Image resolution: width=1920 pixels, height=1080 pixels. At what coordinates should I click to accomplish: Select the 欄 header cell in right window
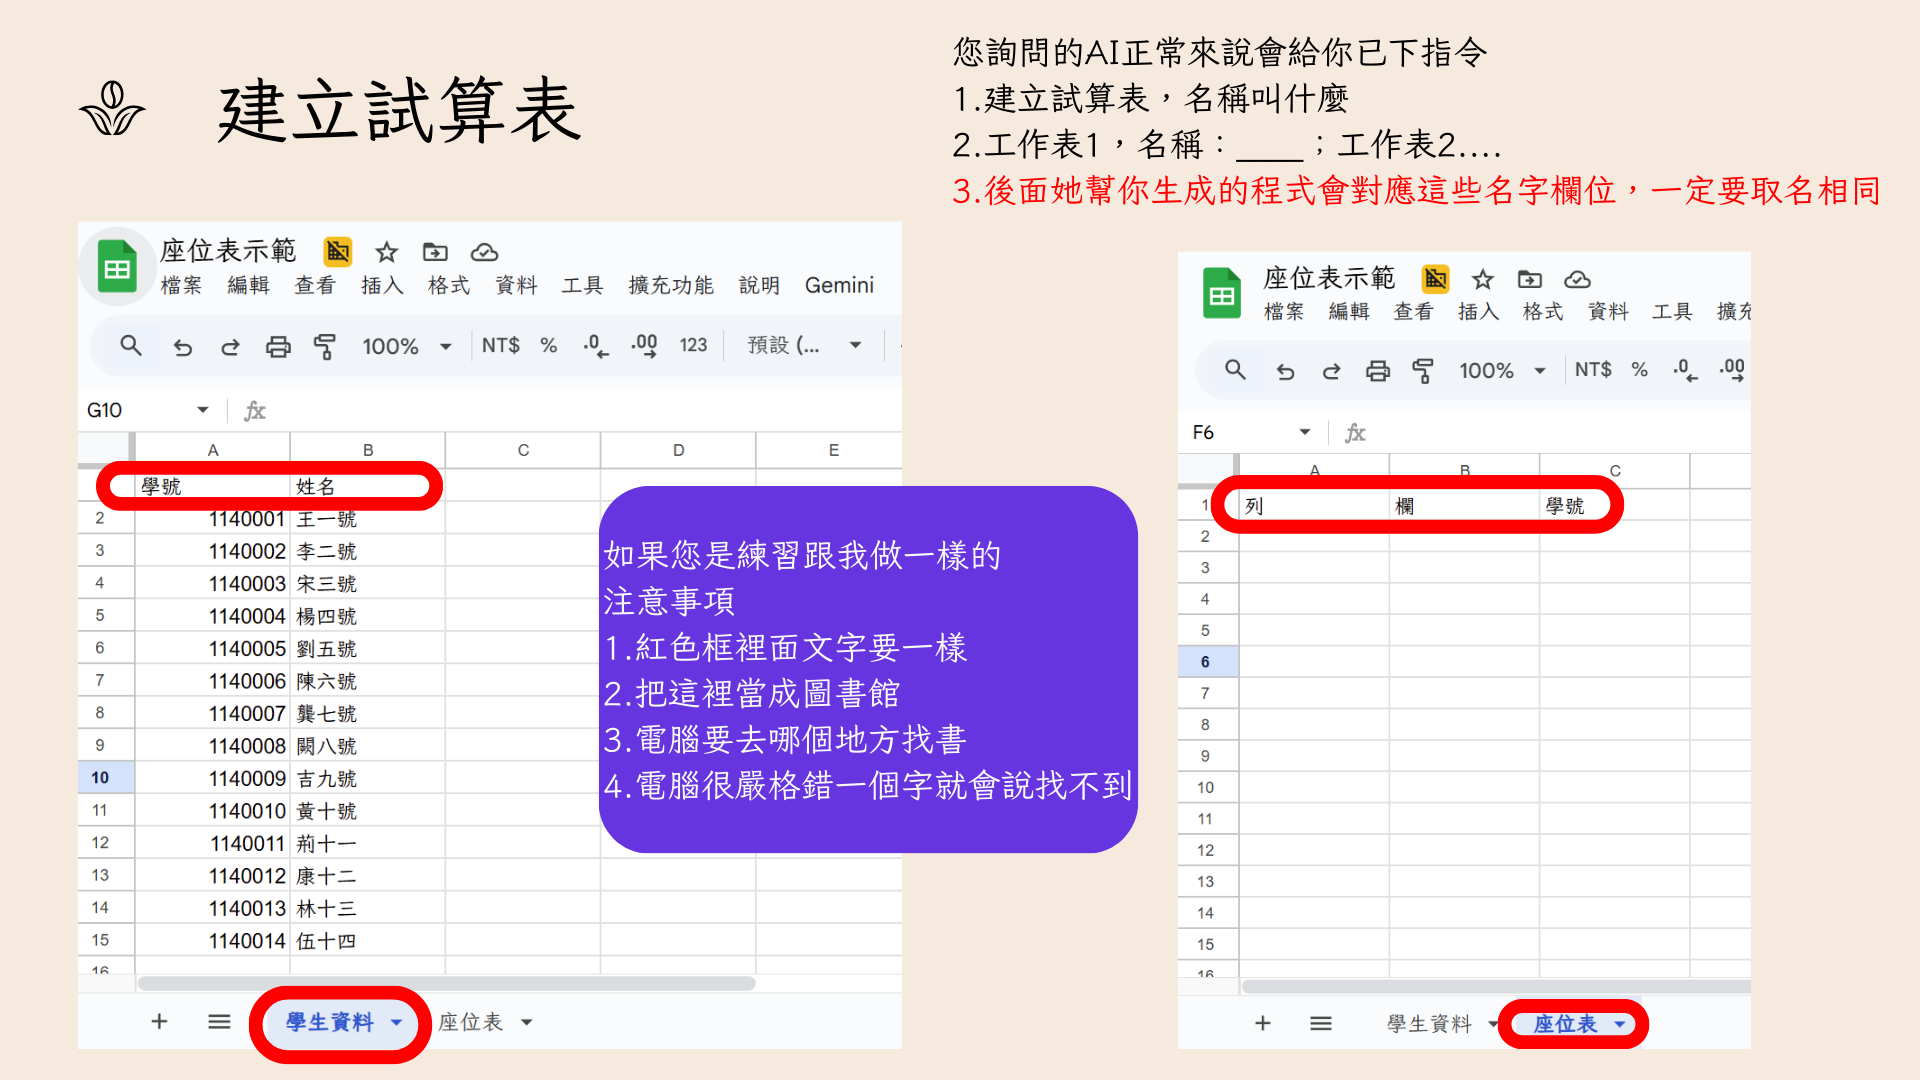pos(1464,506)
